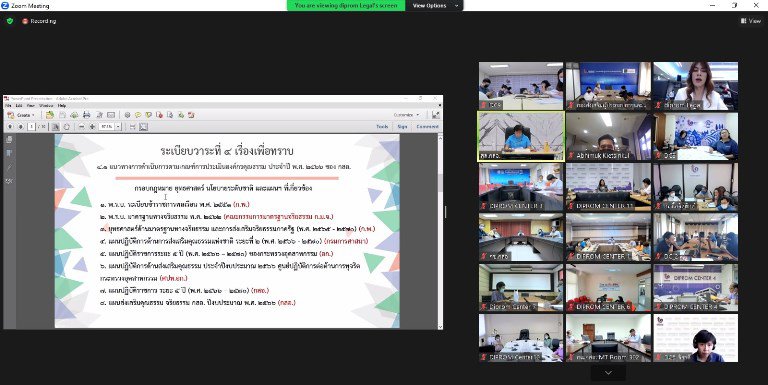768x385 pixels.
Task: Click the Send email envelope icon
Action: tap(111, 115)
